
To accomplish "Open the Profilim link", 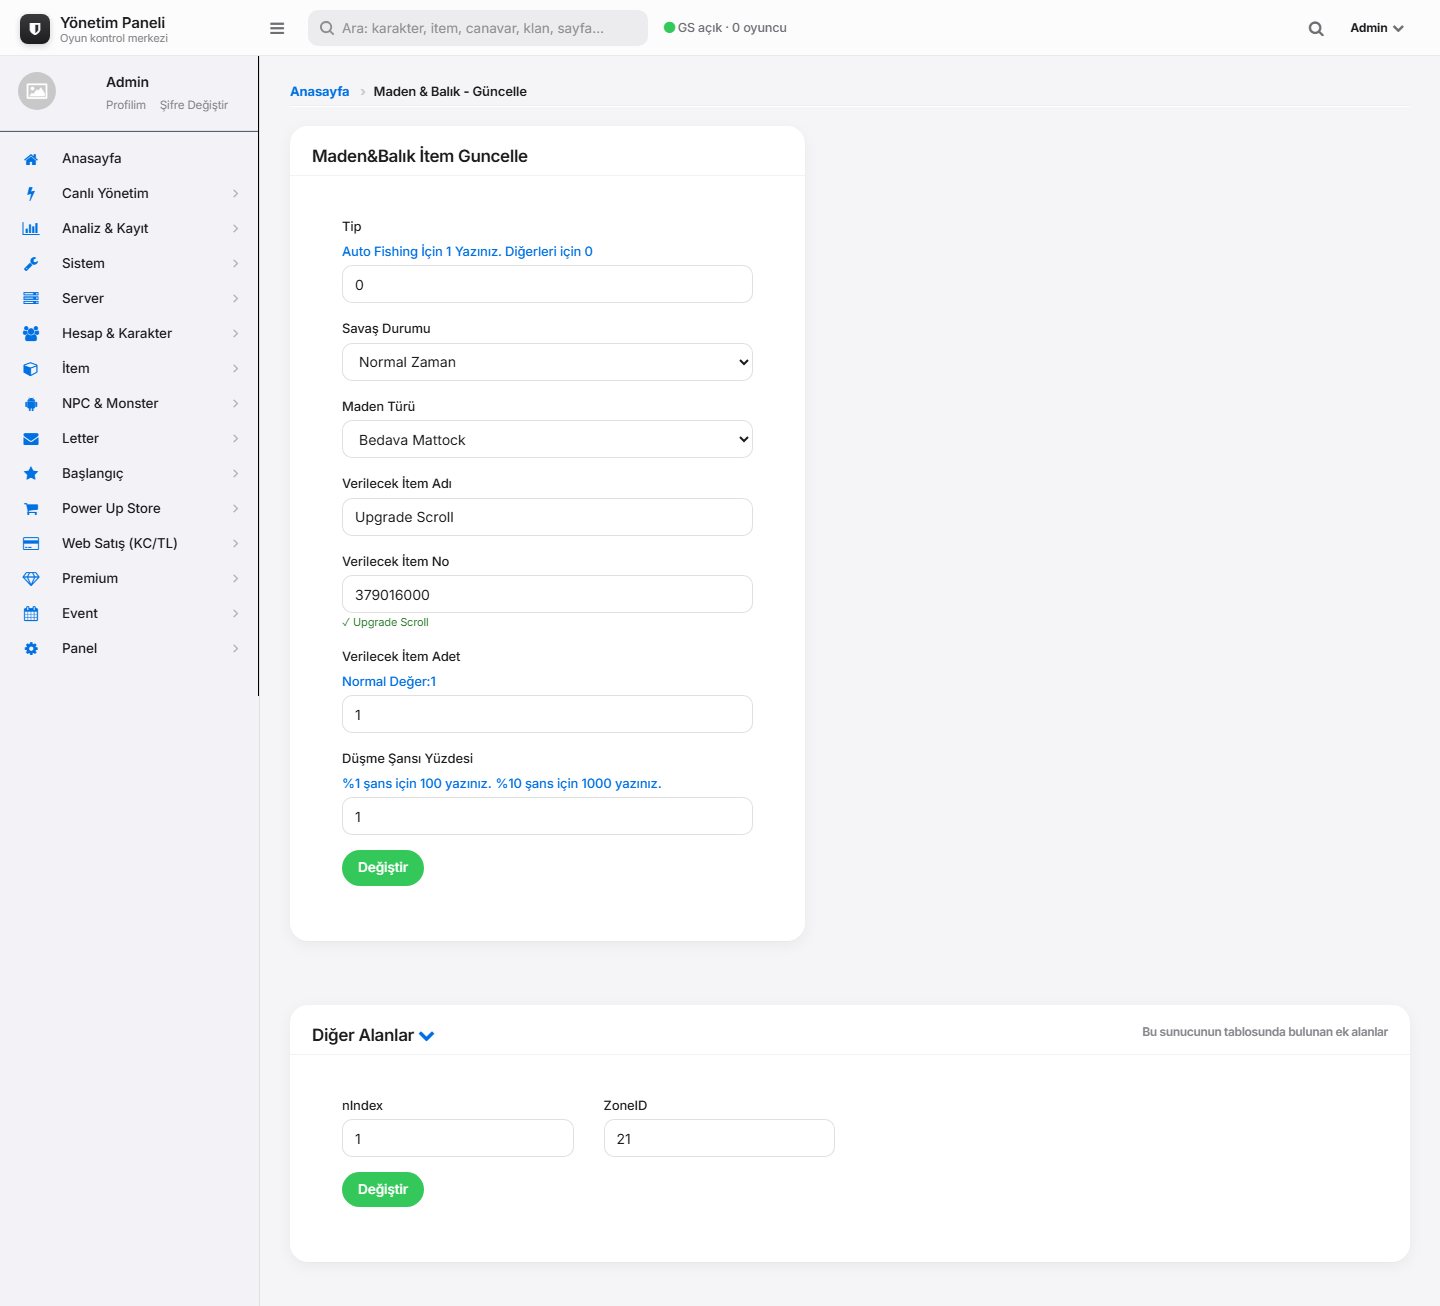I will point(126,105).
